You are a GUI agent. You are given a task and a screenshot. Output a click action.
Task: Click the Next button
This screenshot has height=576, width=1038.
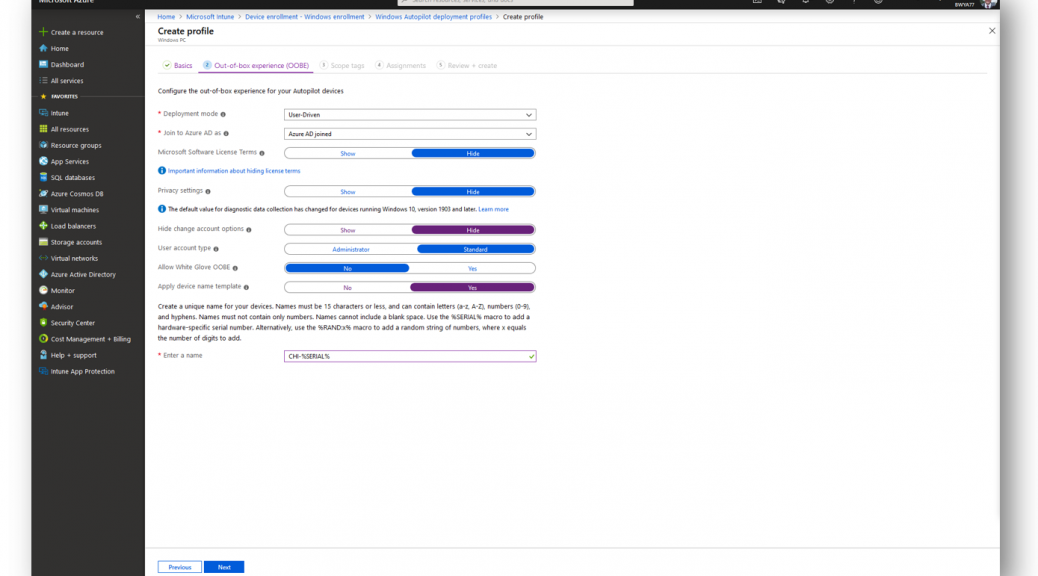224,567
